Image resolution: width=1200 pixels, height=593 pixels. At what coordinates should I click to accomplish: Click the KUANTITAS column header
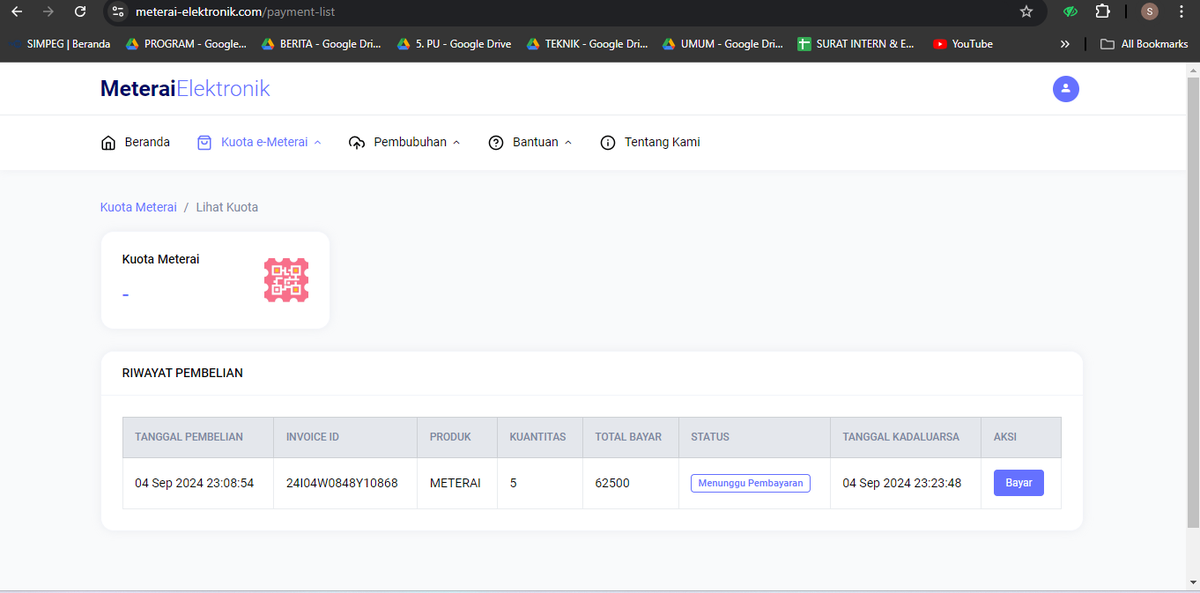click(x=538, y=437)
